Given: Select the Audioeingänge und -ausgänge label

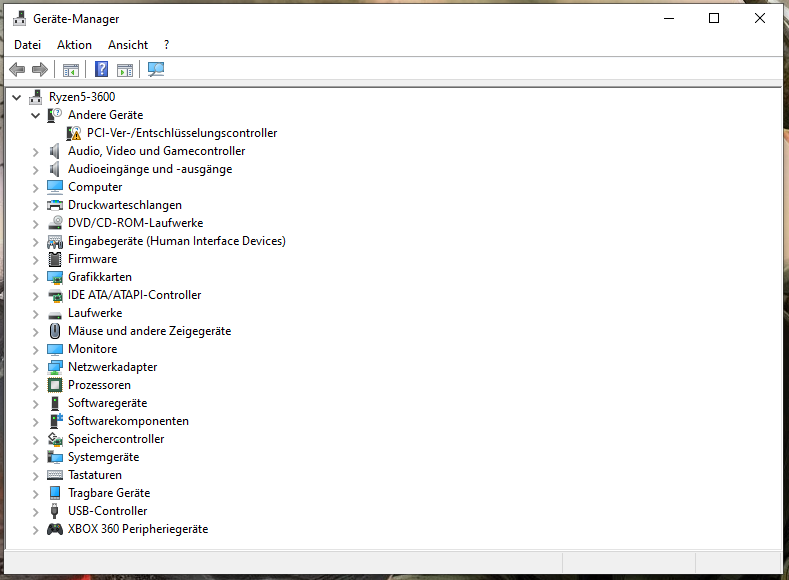Looking at the screenshot, I should pyautogui.click(x=150, y=169).
